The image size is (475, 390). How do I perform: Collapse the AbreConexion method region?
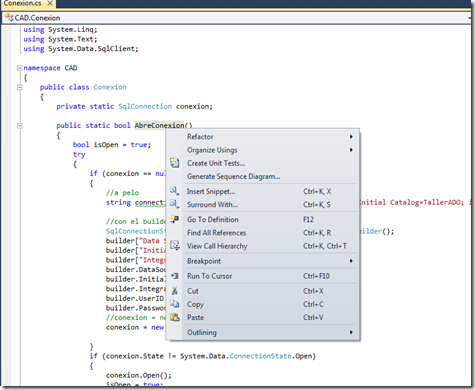tap(20, 126)
